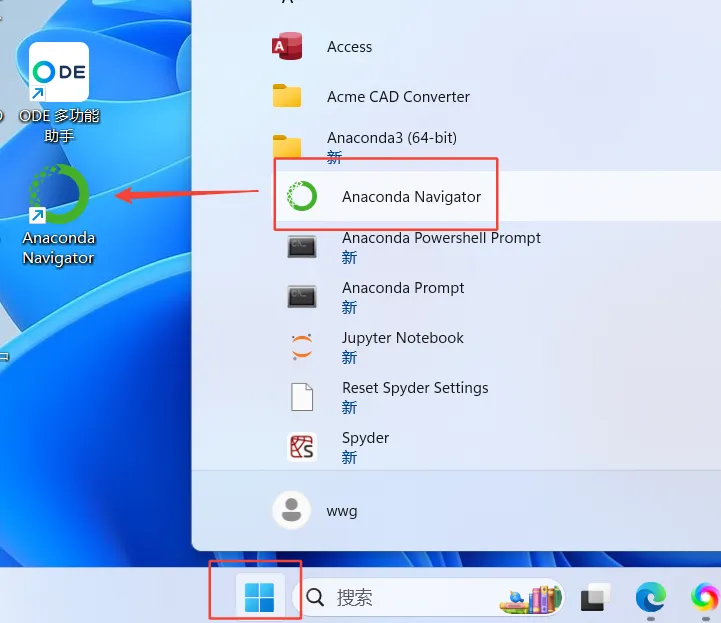Click the 新 badge under Spyder
This screenshot has width=721, height=623.
point(349,457)
